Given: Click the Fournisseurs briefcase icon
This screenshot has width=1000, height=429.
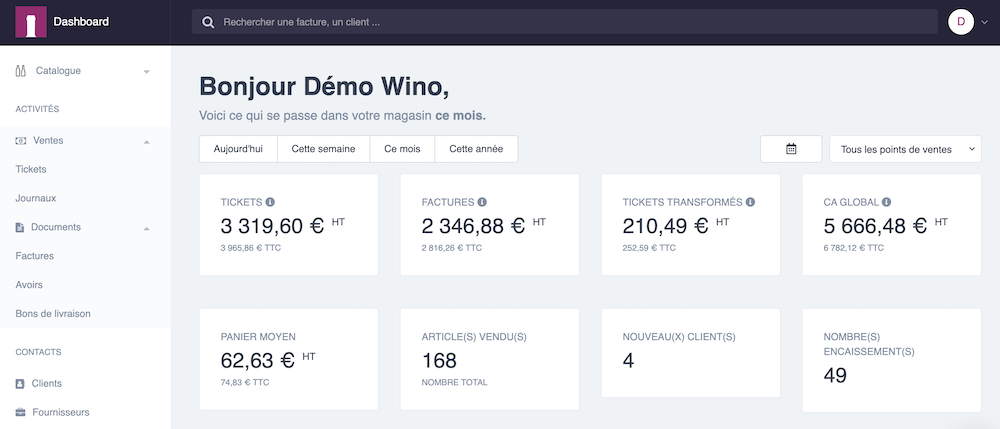Looking at the screenshot, I should (20, 412).
